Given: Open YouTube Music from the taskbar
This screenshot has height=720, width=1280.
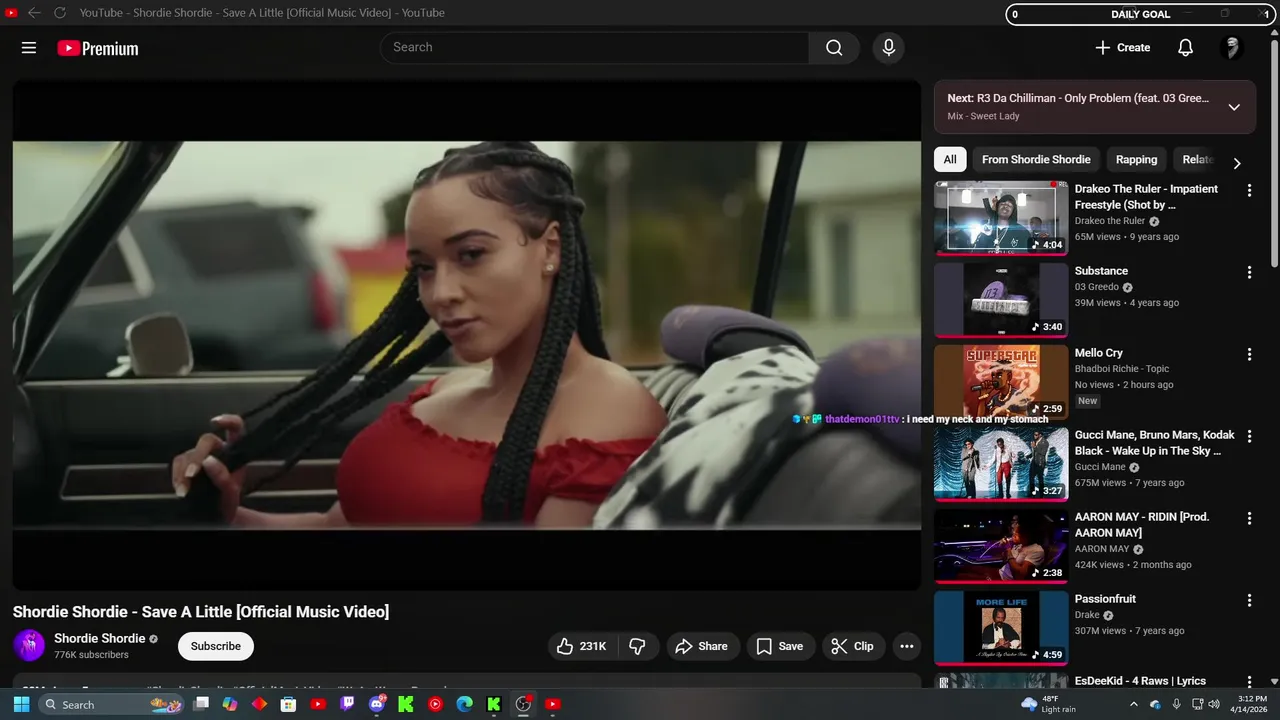Looking at the screenshot, I should (x=435, y=704).
